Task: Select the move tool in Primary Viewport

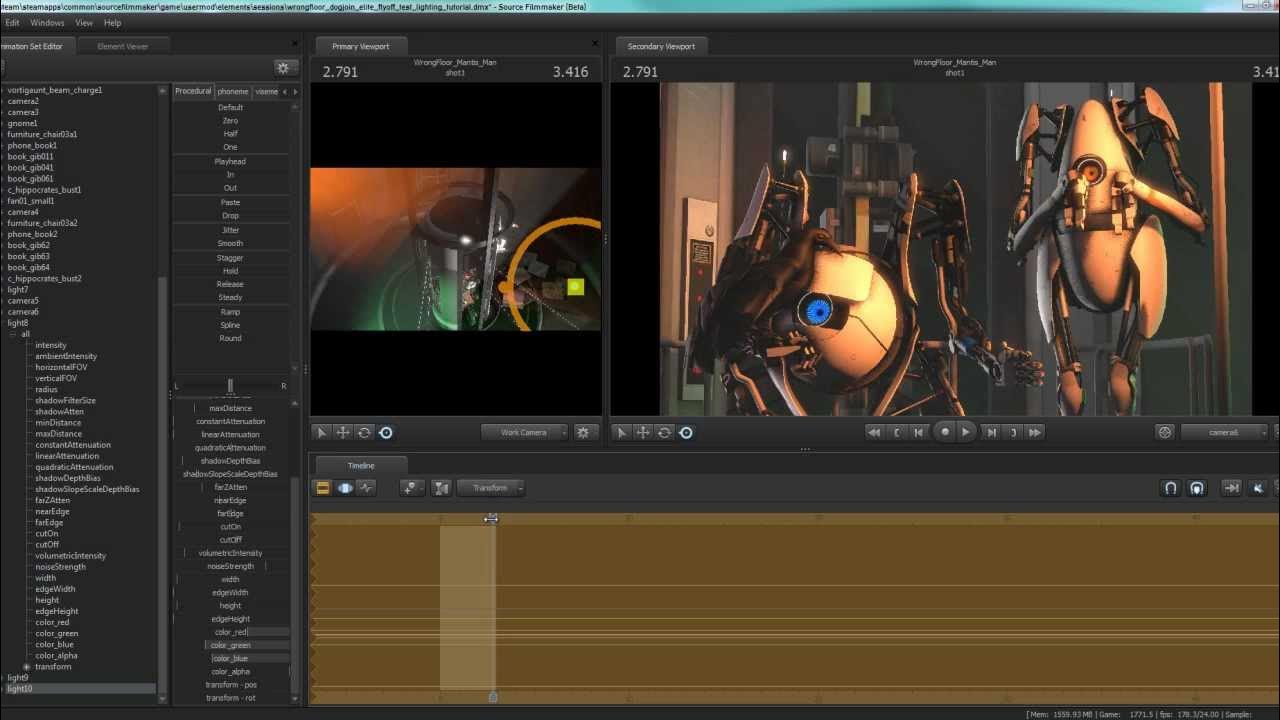Action: click(343, 433)
